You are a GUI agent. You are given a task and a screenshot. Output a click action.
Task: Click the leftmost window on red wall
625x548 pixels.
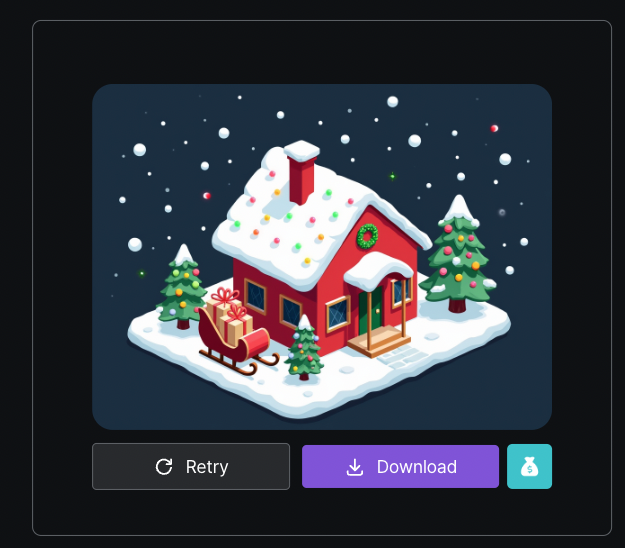tap(255, 296)
